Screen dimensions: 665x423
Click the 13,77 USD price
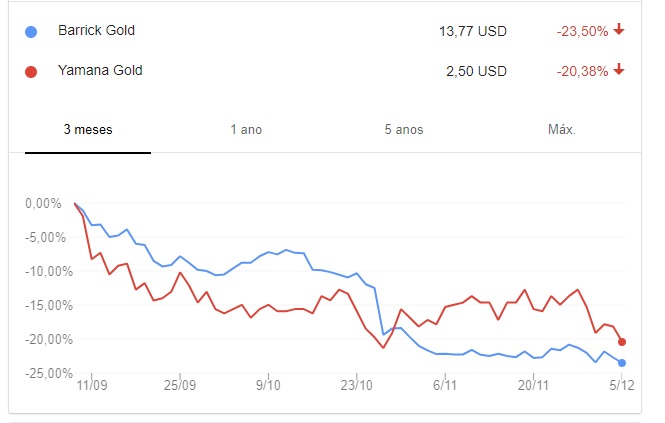coord(473,31)
